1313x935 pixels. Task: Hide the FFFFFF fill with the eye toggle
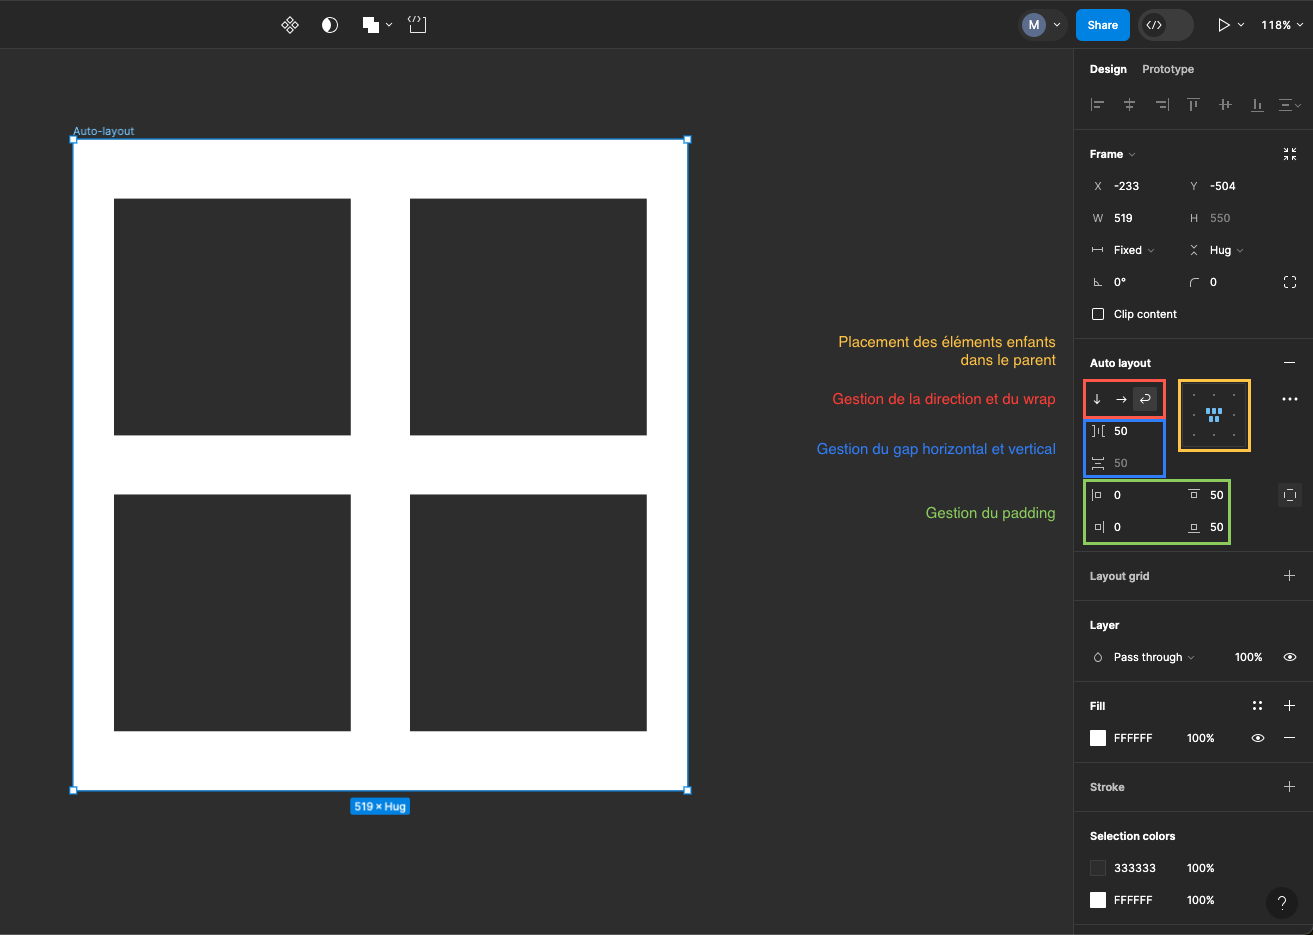point(1258,738)
